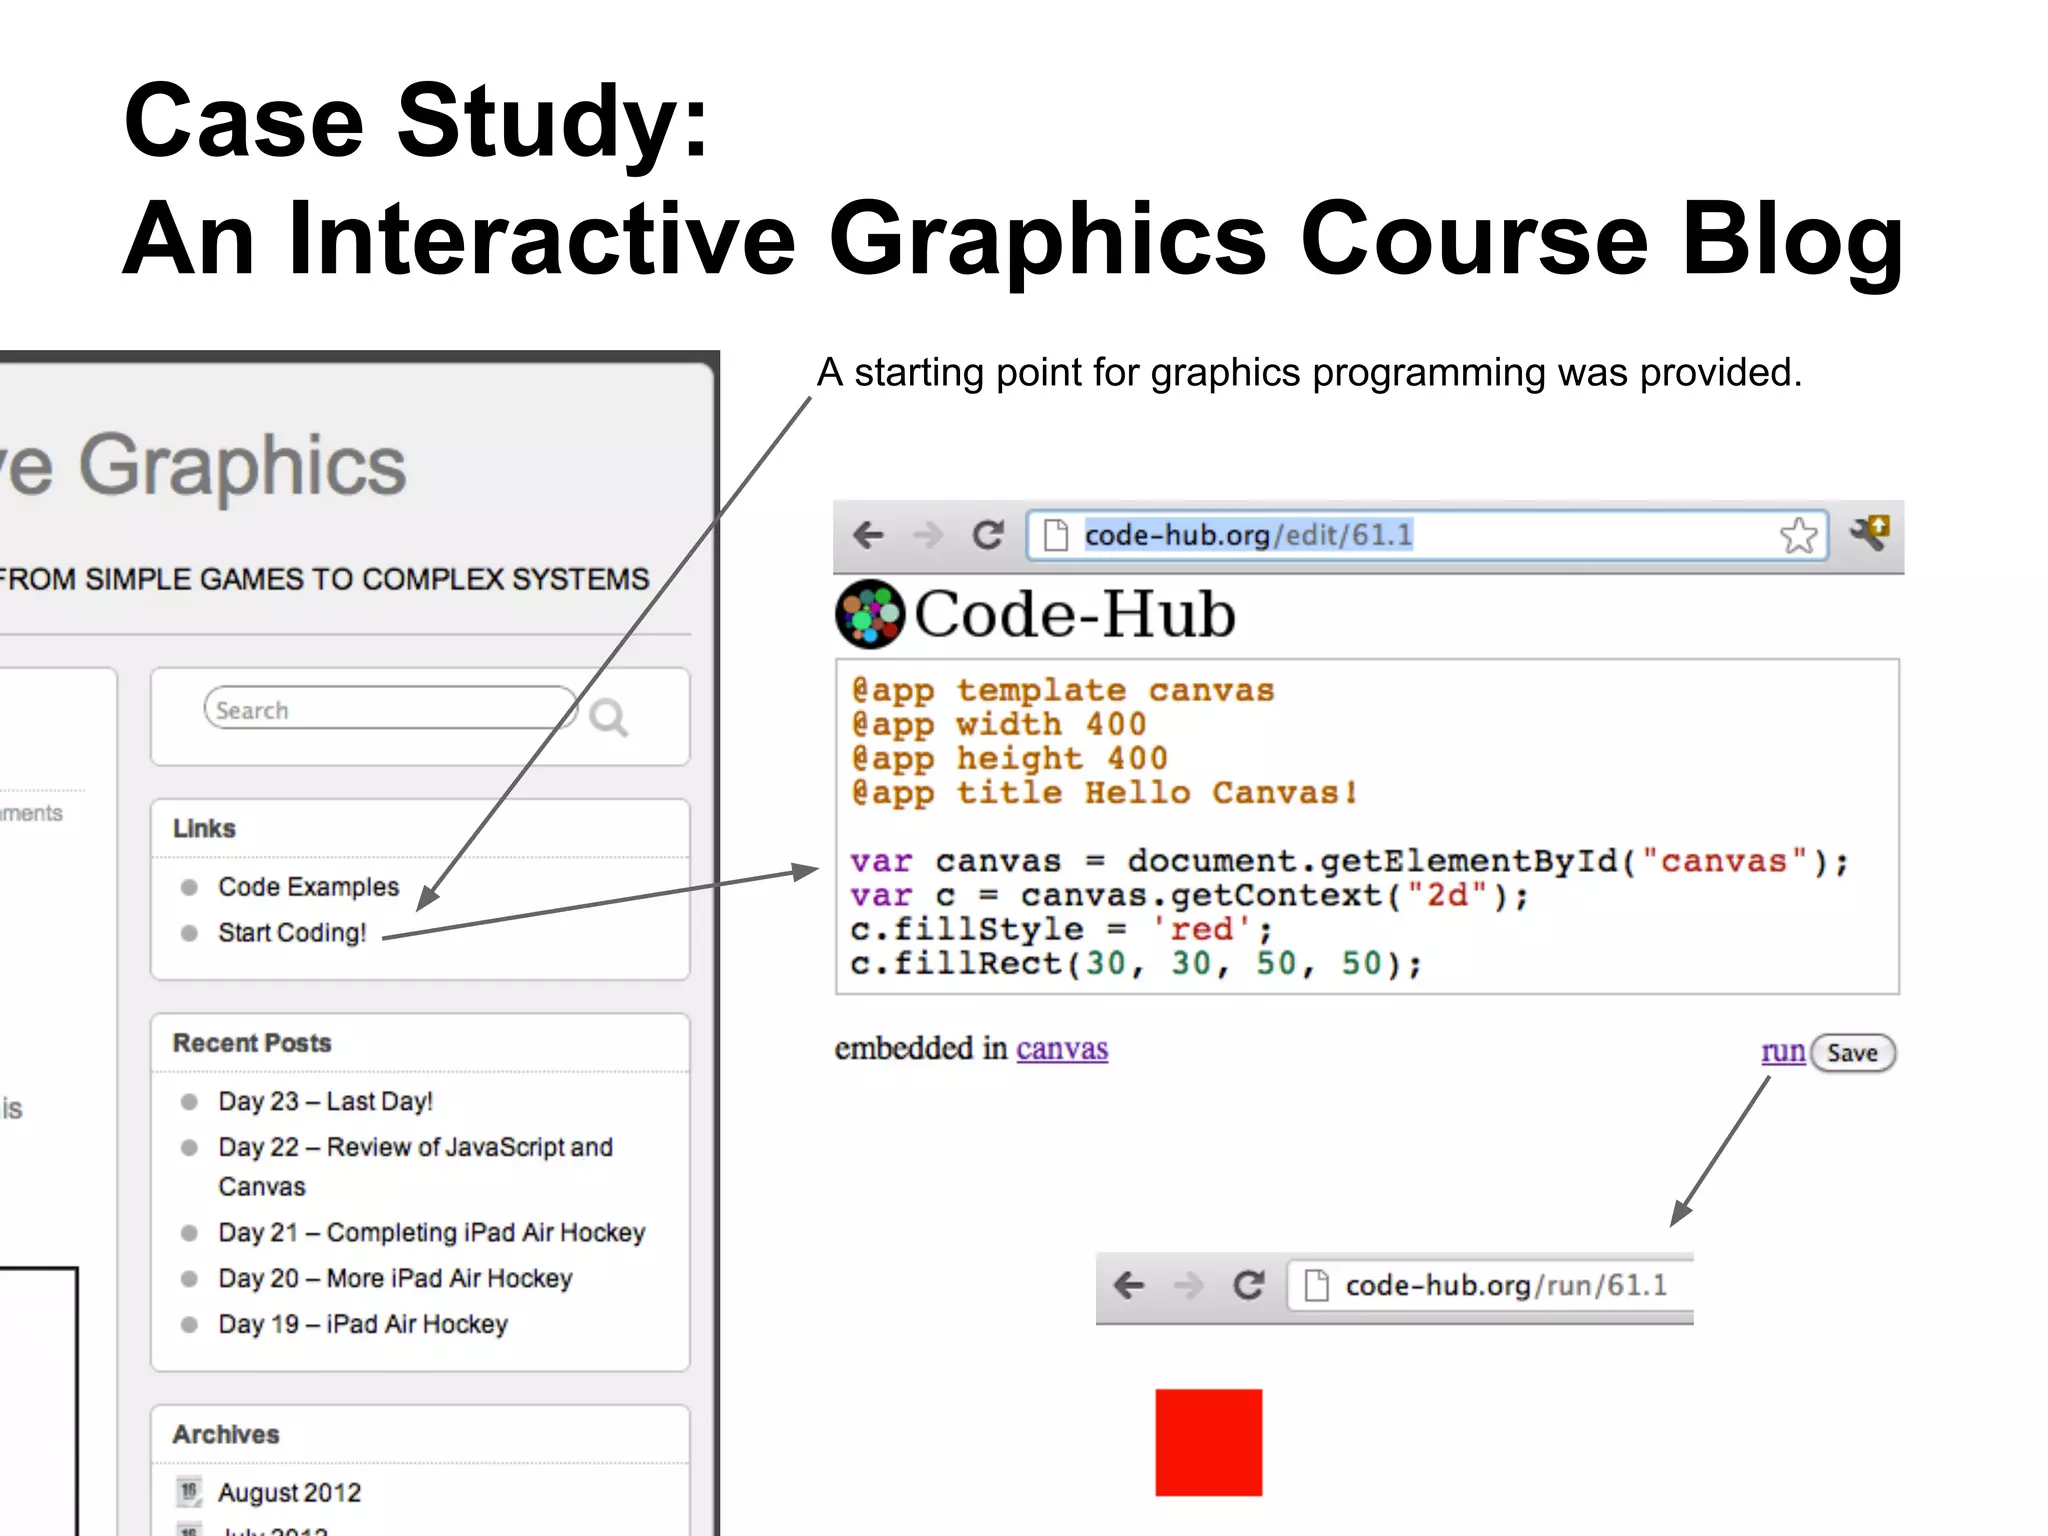Viewport: 2048px width, 1536px height.
Task: Click the Archives widget heading
Action: click(226, 1434)
